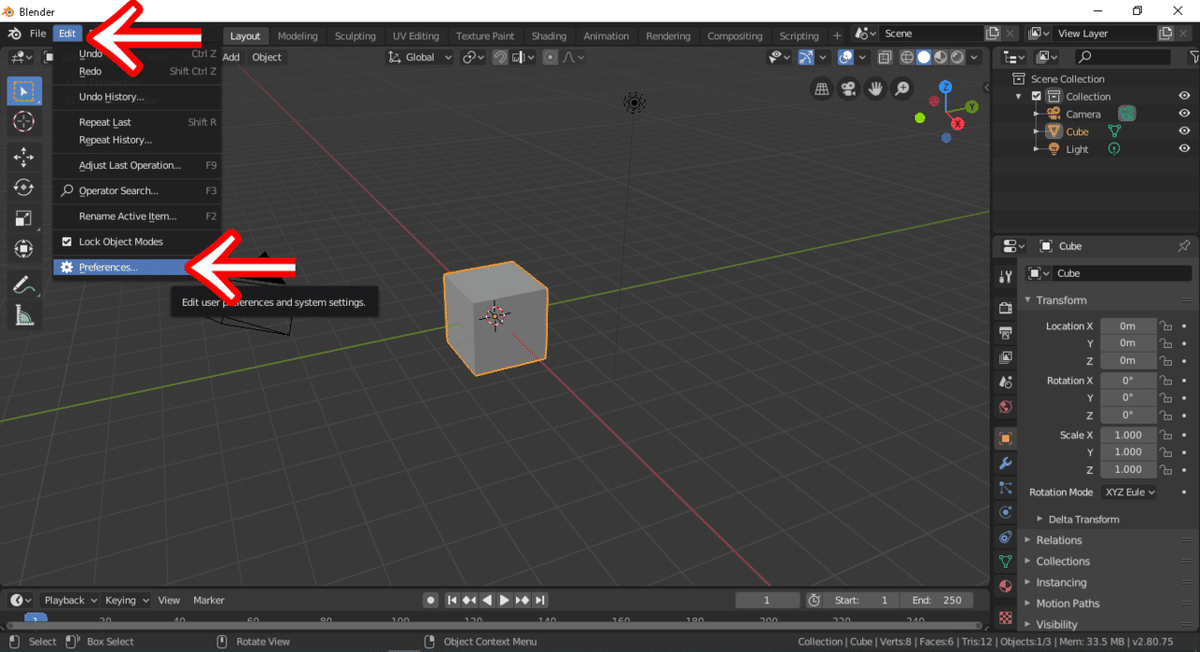Open the Material properties tab
The width and height of the screenshot is (1200, 652).
[x=1005, y=586]
